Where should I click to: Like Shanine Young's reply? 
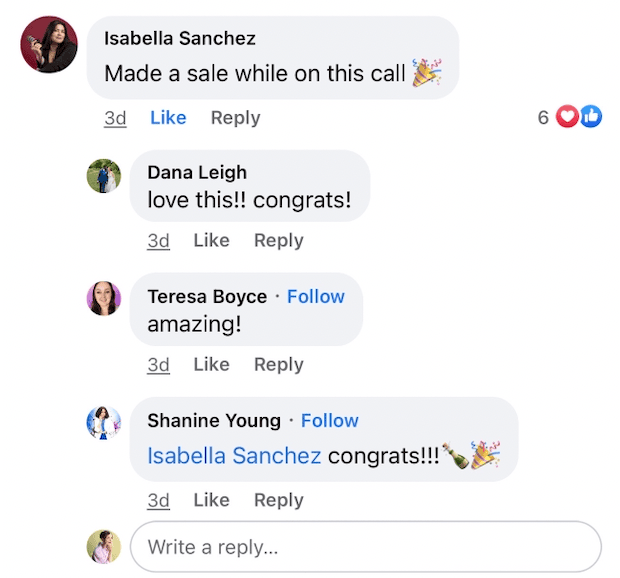click(x=211, y=500)
